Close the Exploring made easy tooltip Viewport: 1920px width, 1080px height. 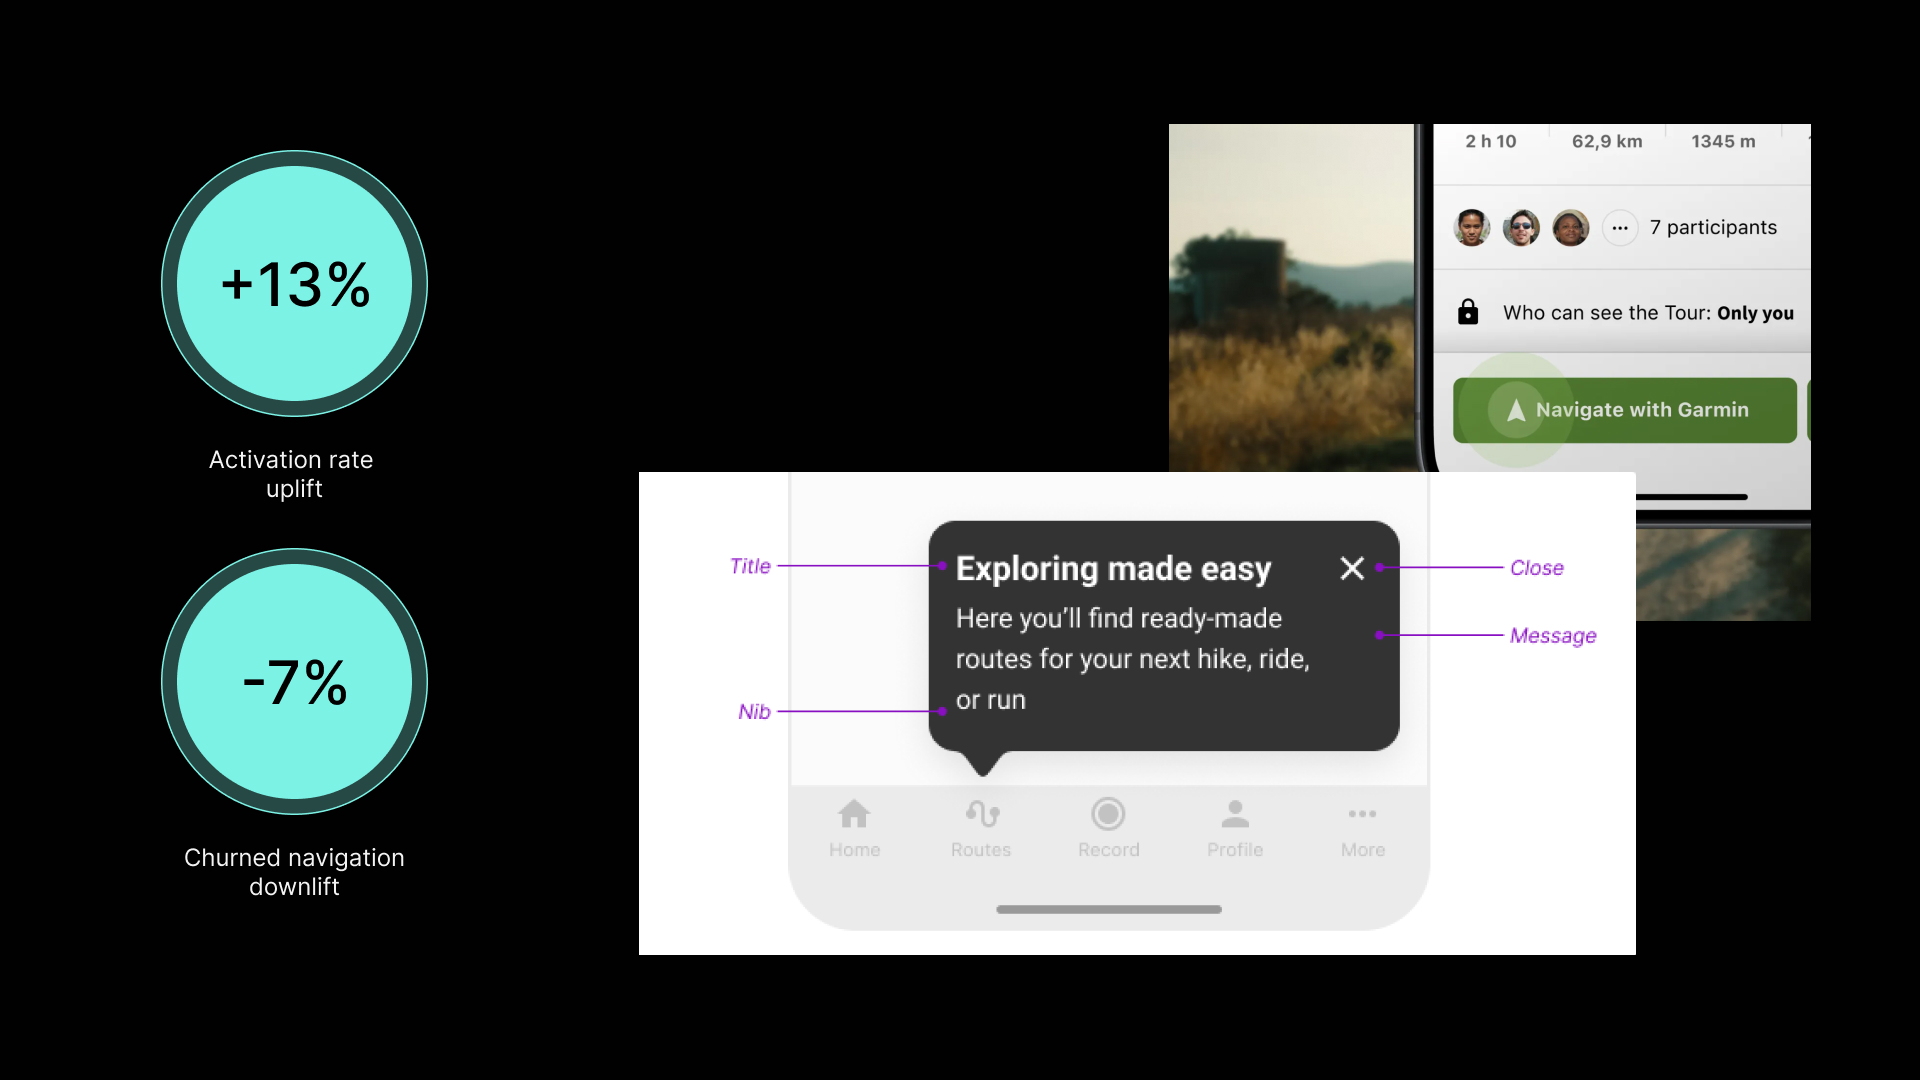click(x=1352, y=568)
